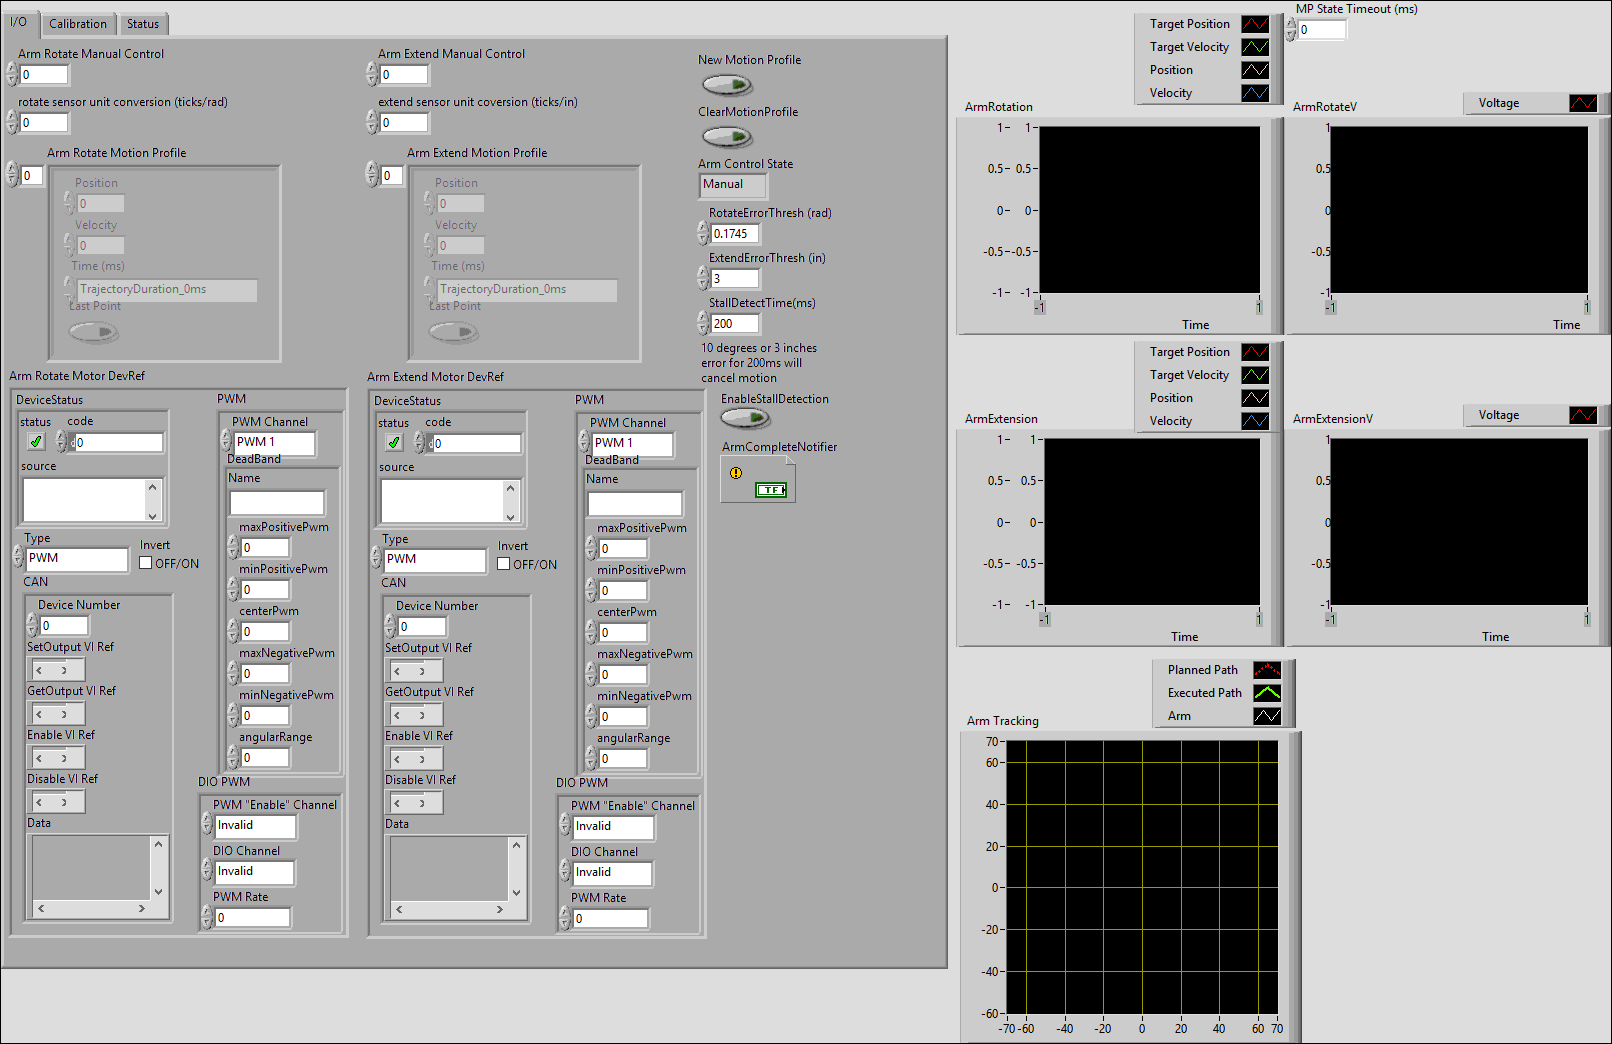
Task: Click the Voltage legend icon on ArmRotateV
Action: click(1583, 102)
